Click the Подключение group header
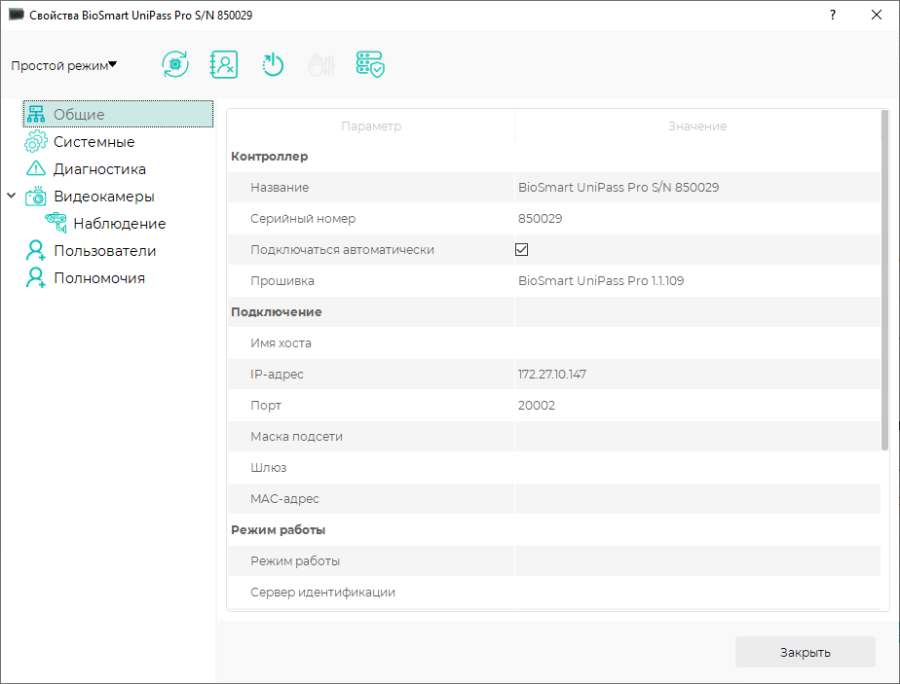900x684 pixels. 276,312
